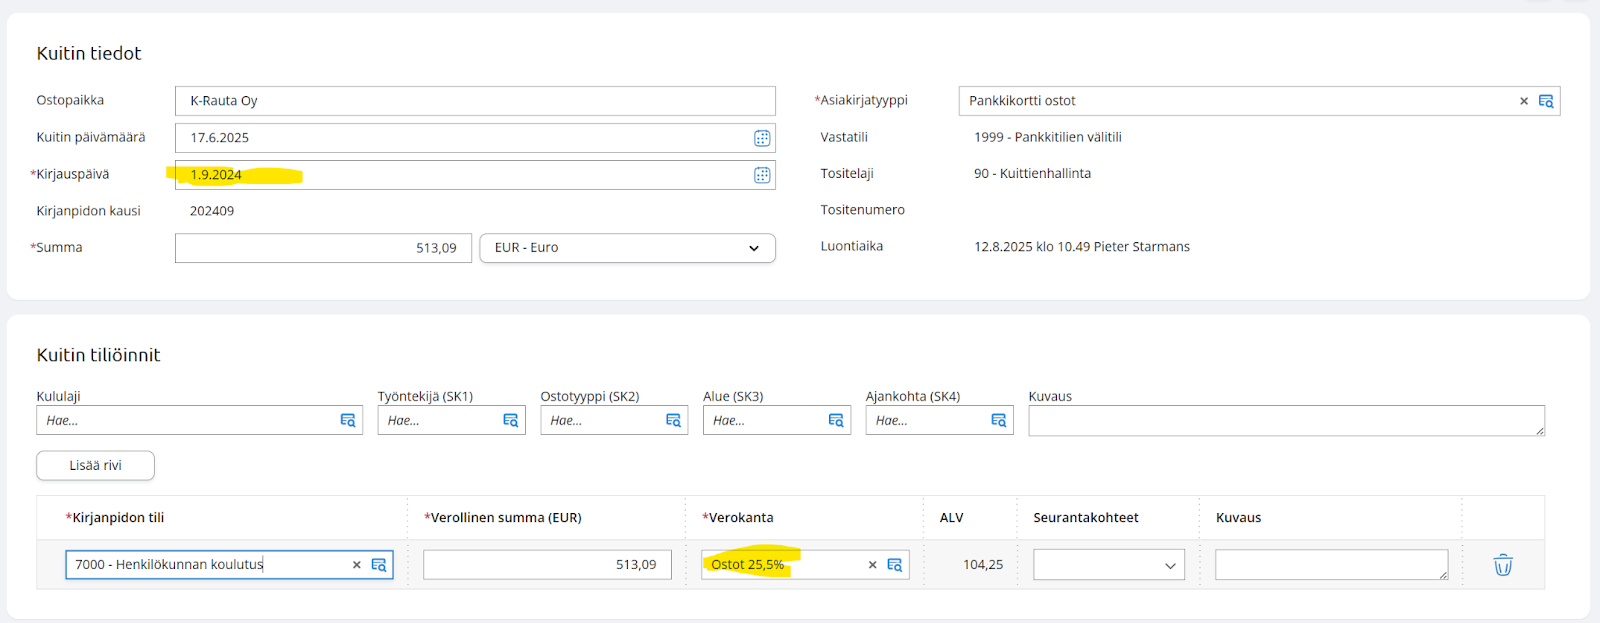The height and width of the screenshot is (623, 1600).
Task: Click the Kirjanpidon tili column header
Action: coord(115,518)
